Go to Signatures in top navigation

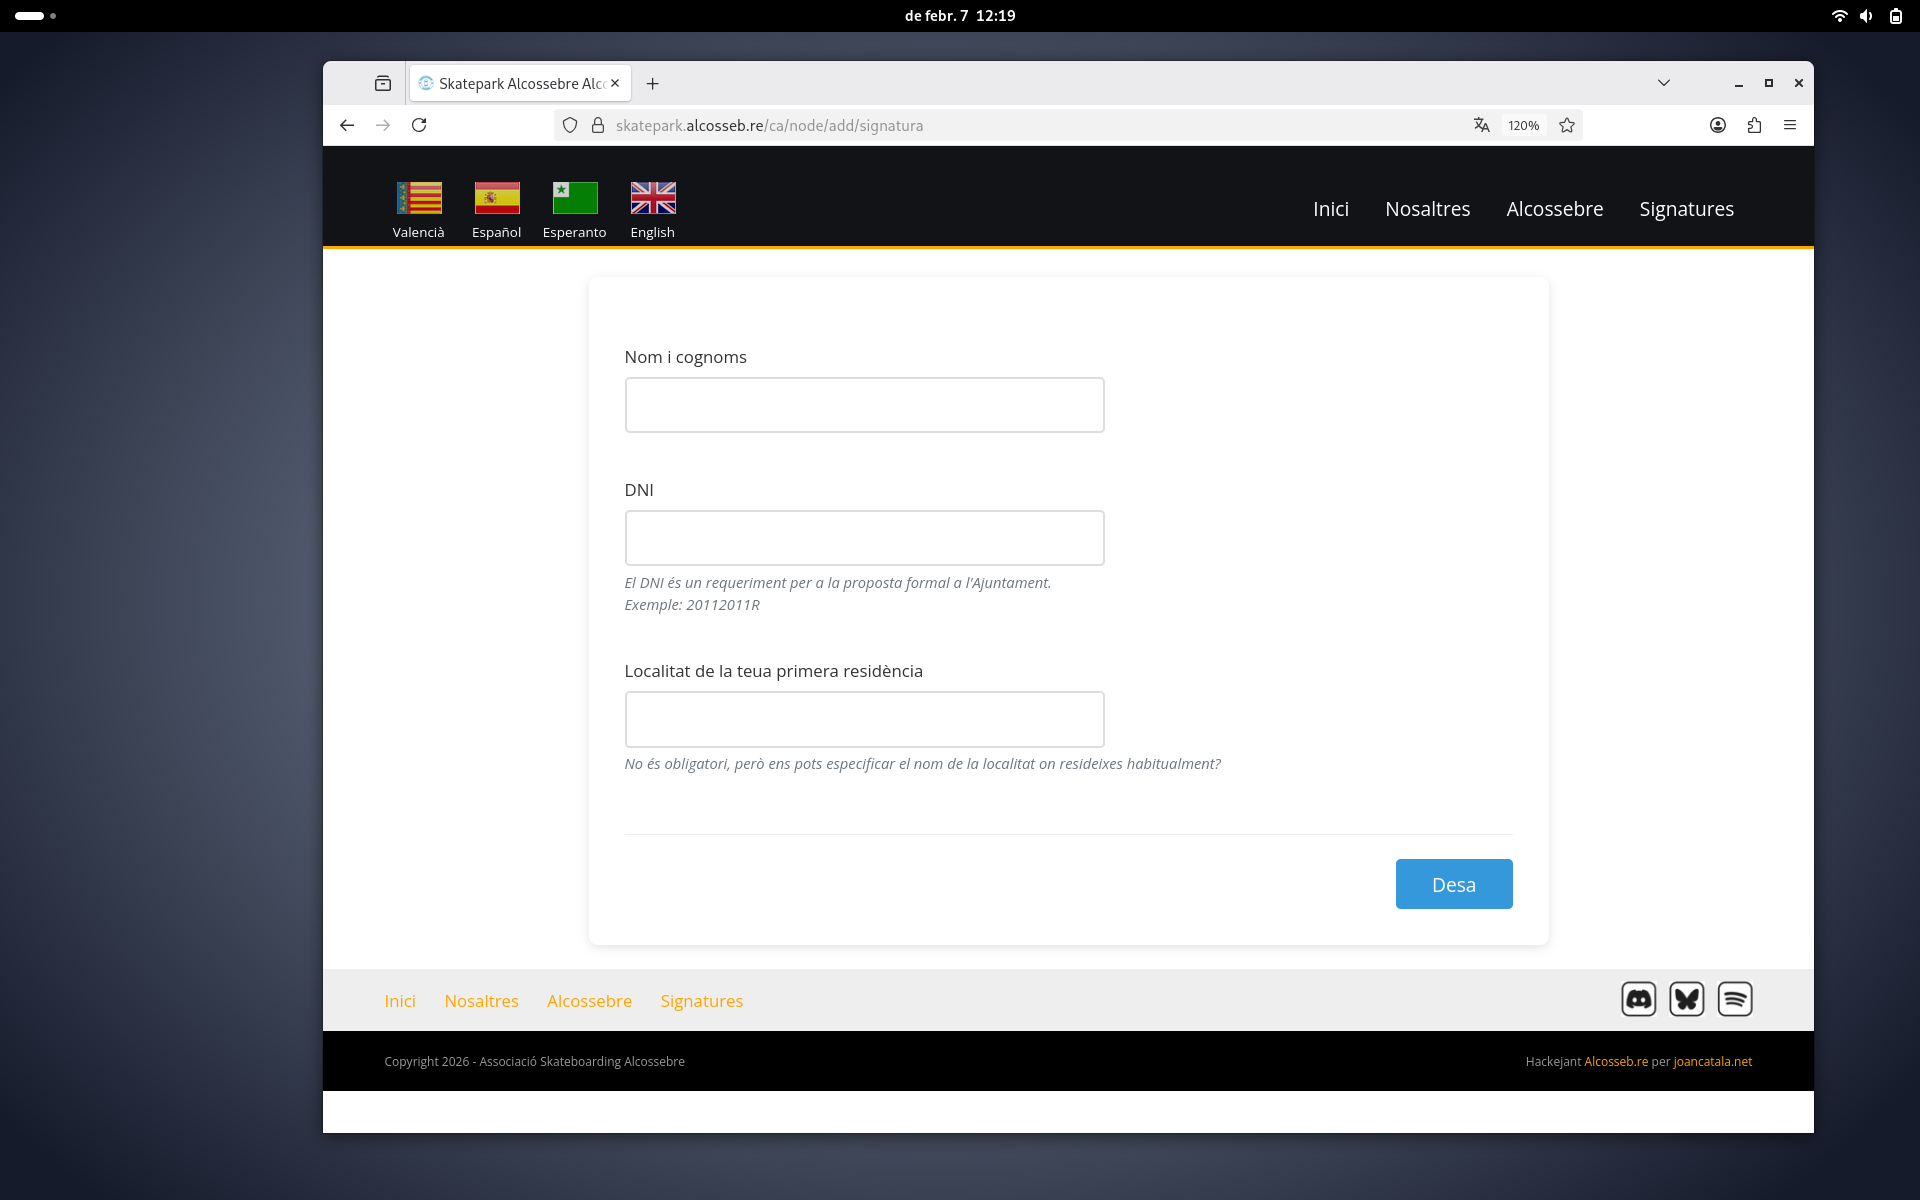(x=1686, y=209)
